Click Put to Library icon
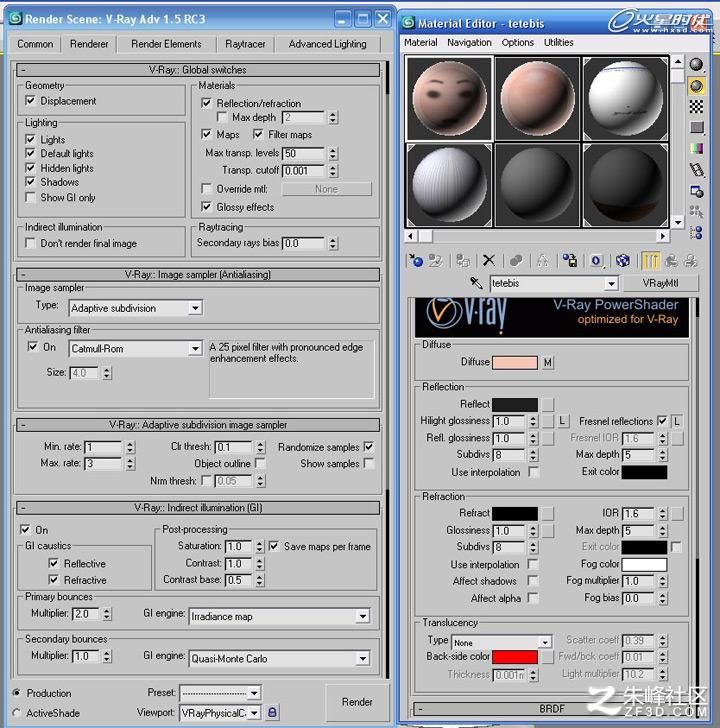Screen dimensions: 720x728 point(570,260)
